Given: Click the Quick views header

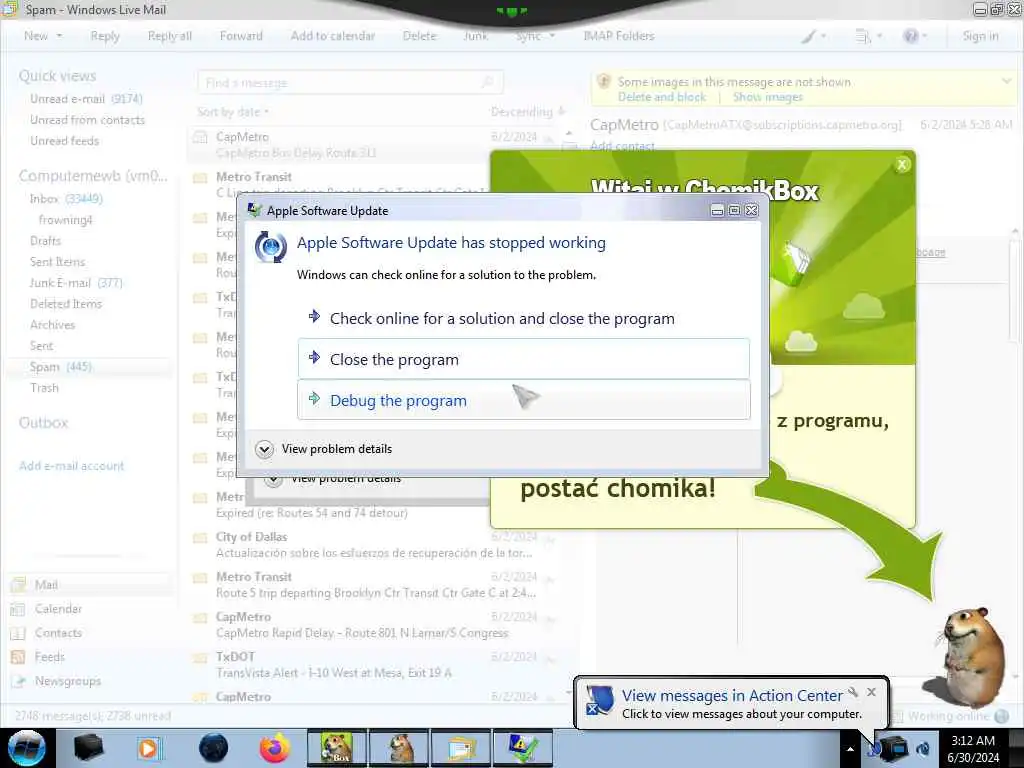Looking at the screenshot, I should click(57, 76).
